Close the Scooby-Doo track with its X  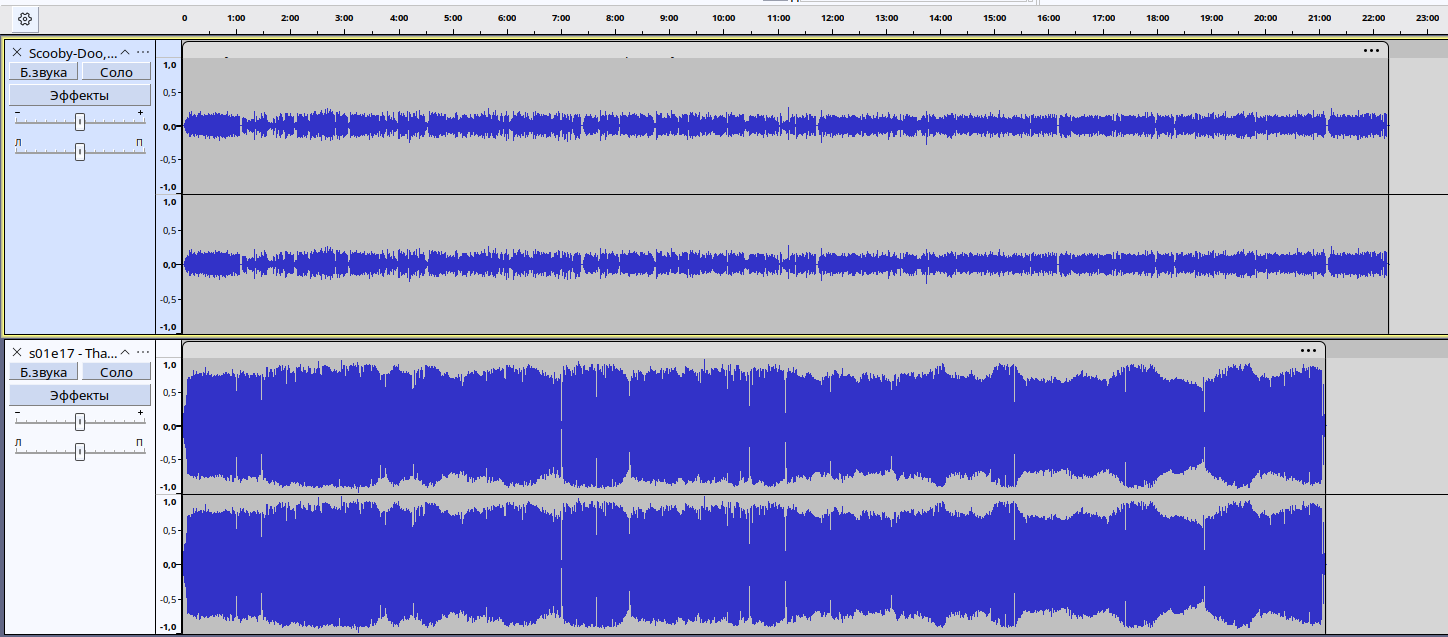[17, 52]
